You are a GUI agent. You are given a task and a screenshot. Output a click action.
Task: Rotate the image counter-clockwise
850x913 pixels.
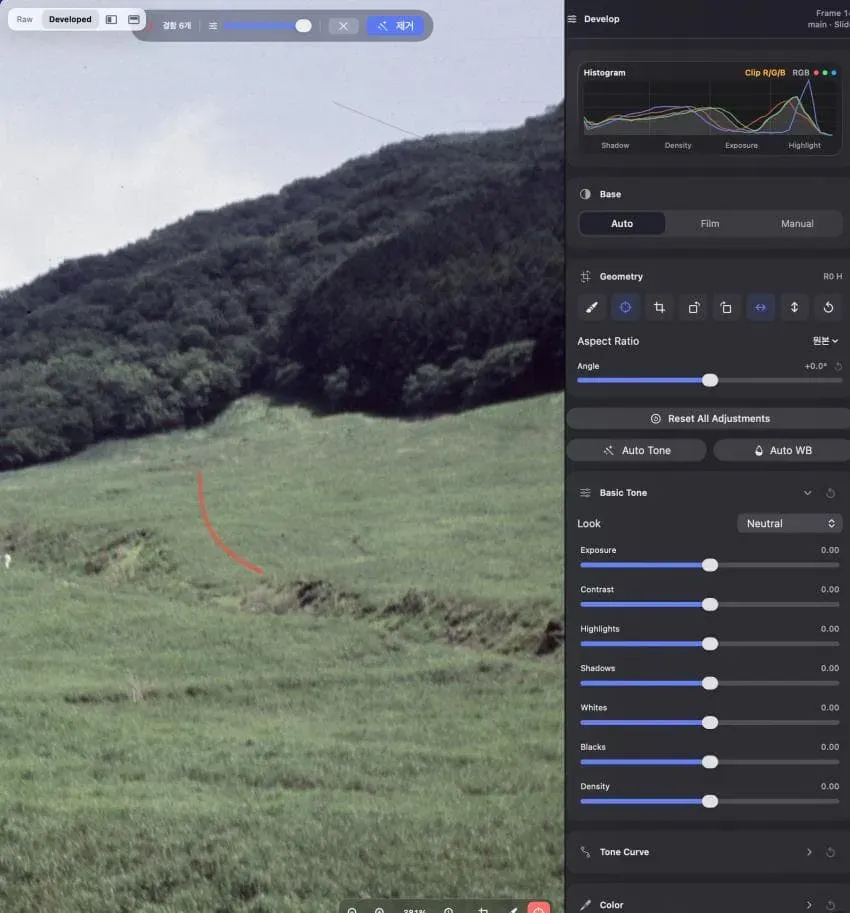tap(727, 307)
